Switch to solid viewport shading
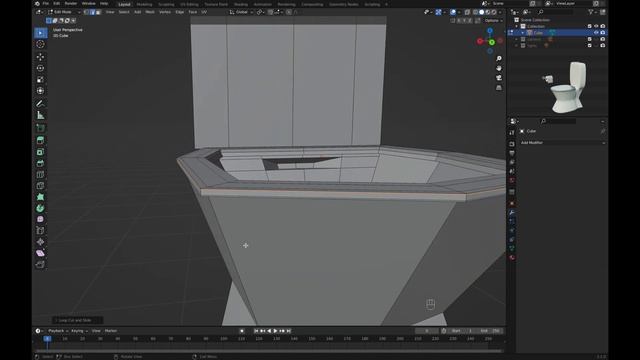640x360 pixels. (482, 12)
